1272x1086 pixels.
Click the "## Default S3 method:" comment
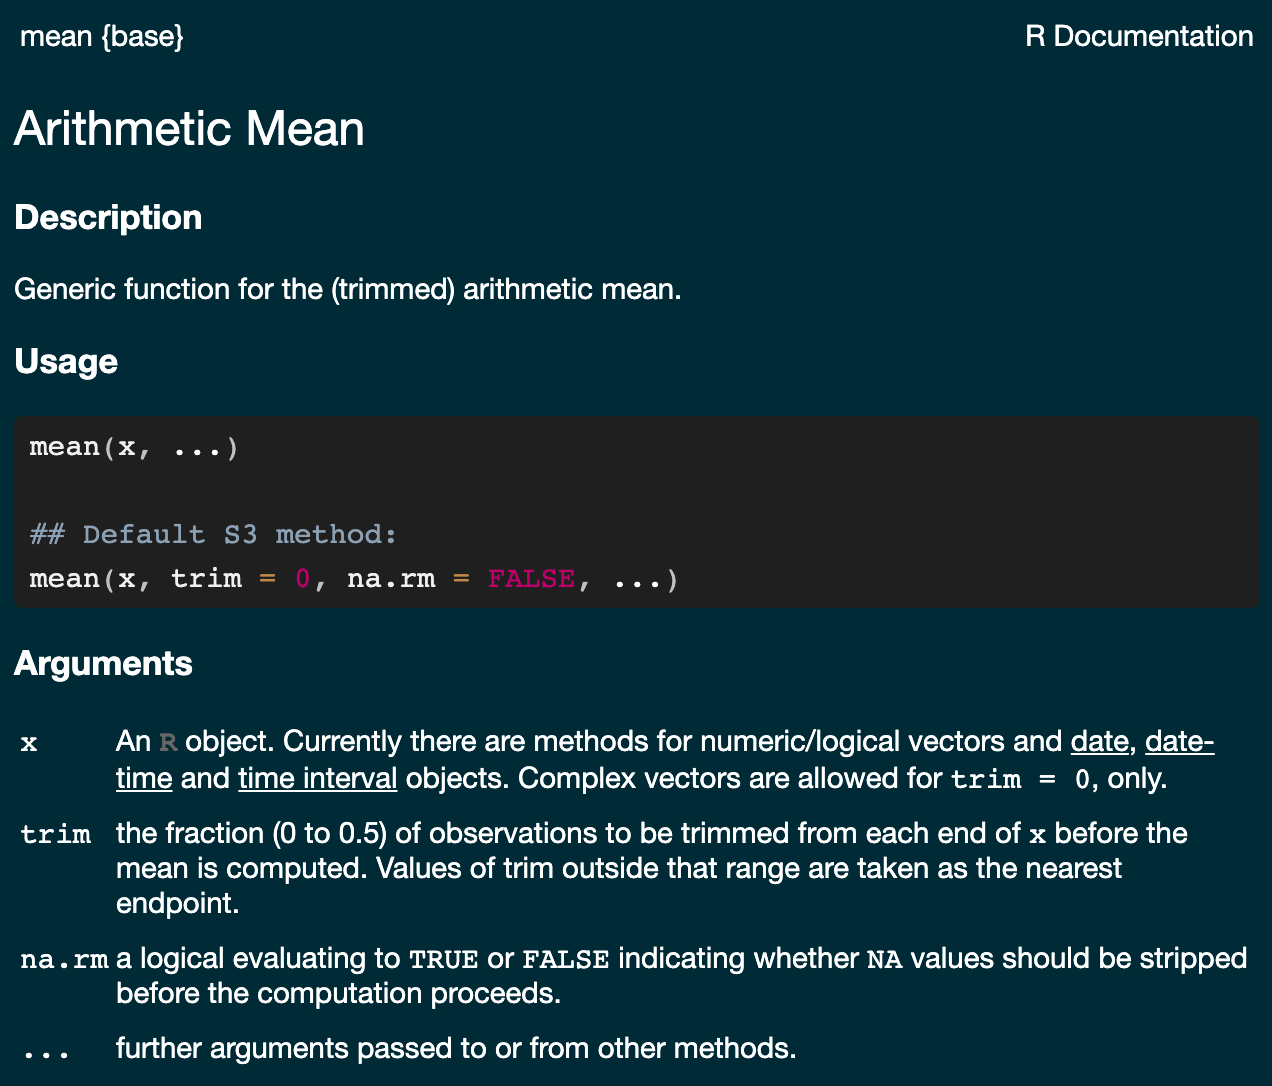[213, 535]
